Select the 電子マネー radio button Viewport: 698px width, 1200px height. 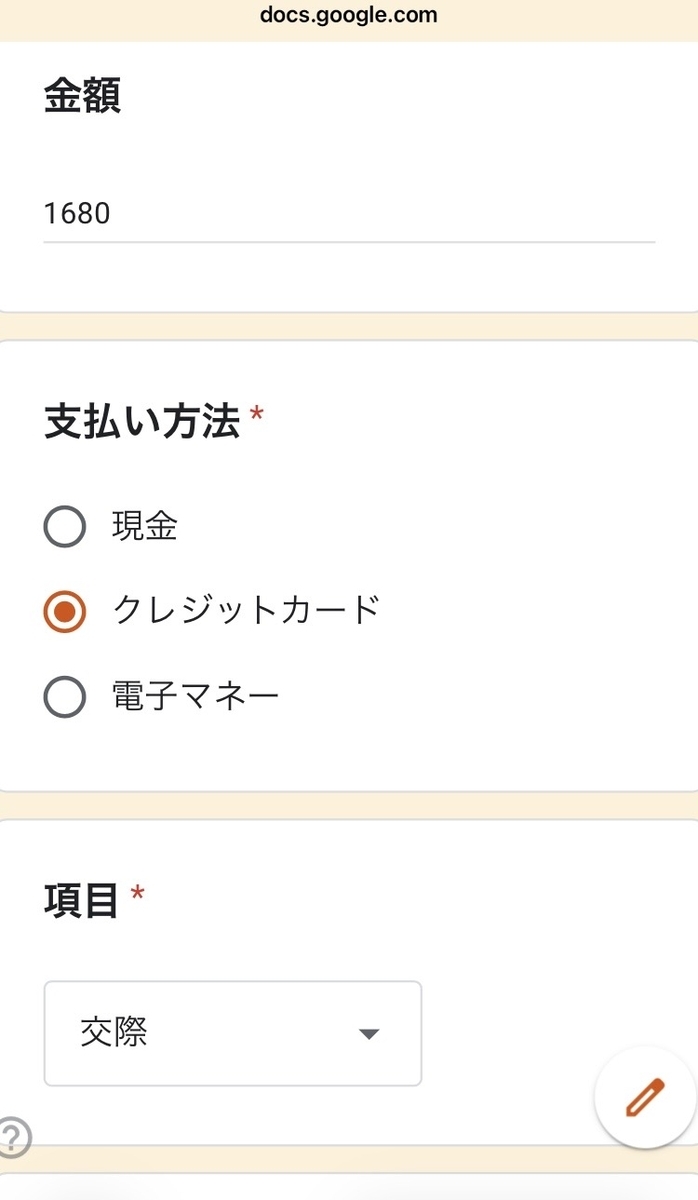pyautogui.click(x=63, y=696)
